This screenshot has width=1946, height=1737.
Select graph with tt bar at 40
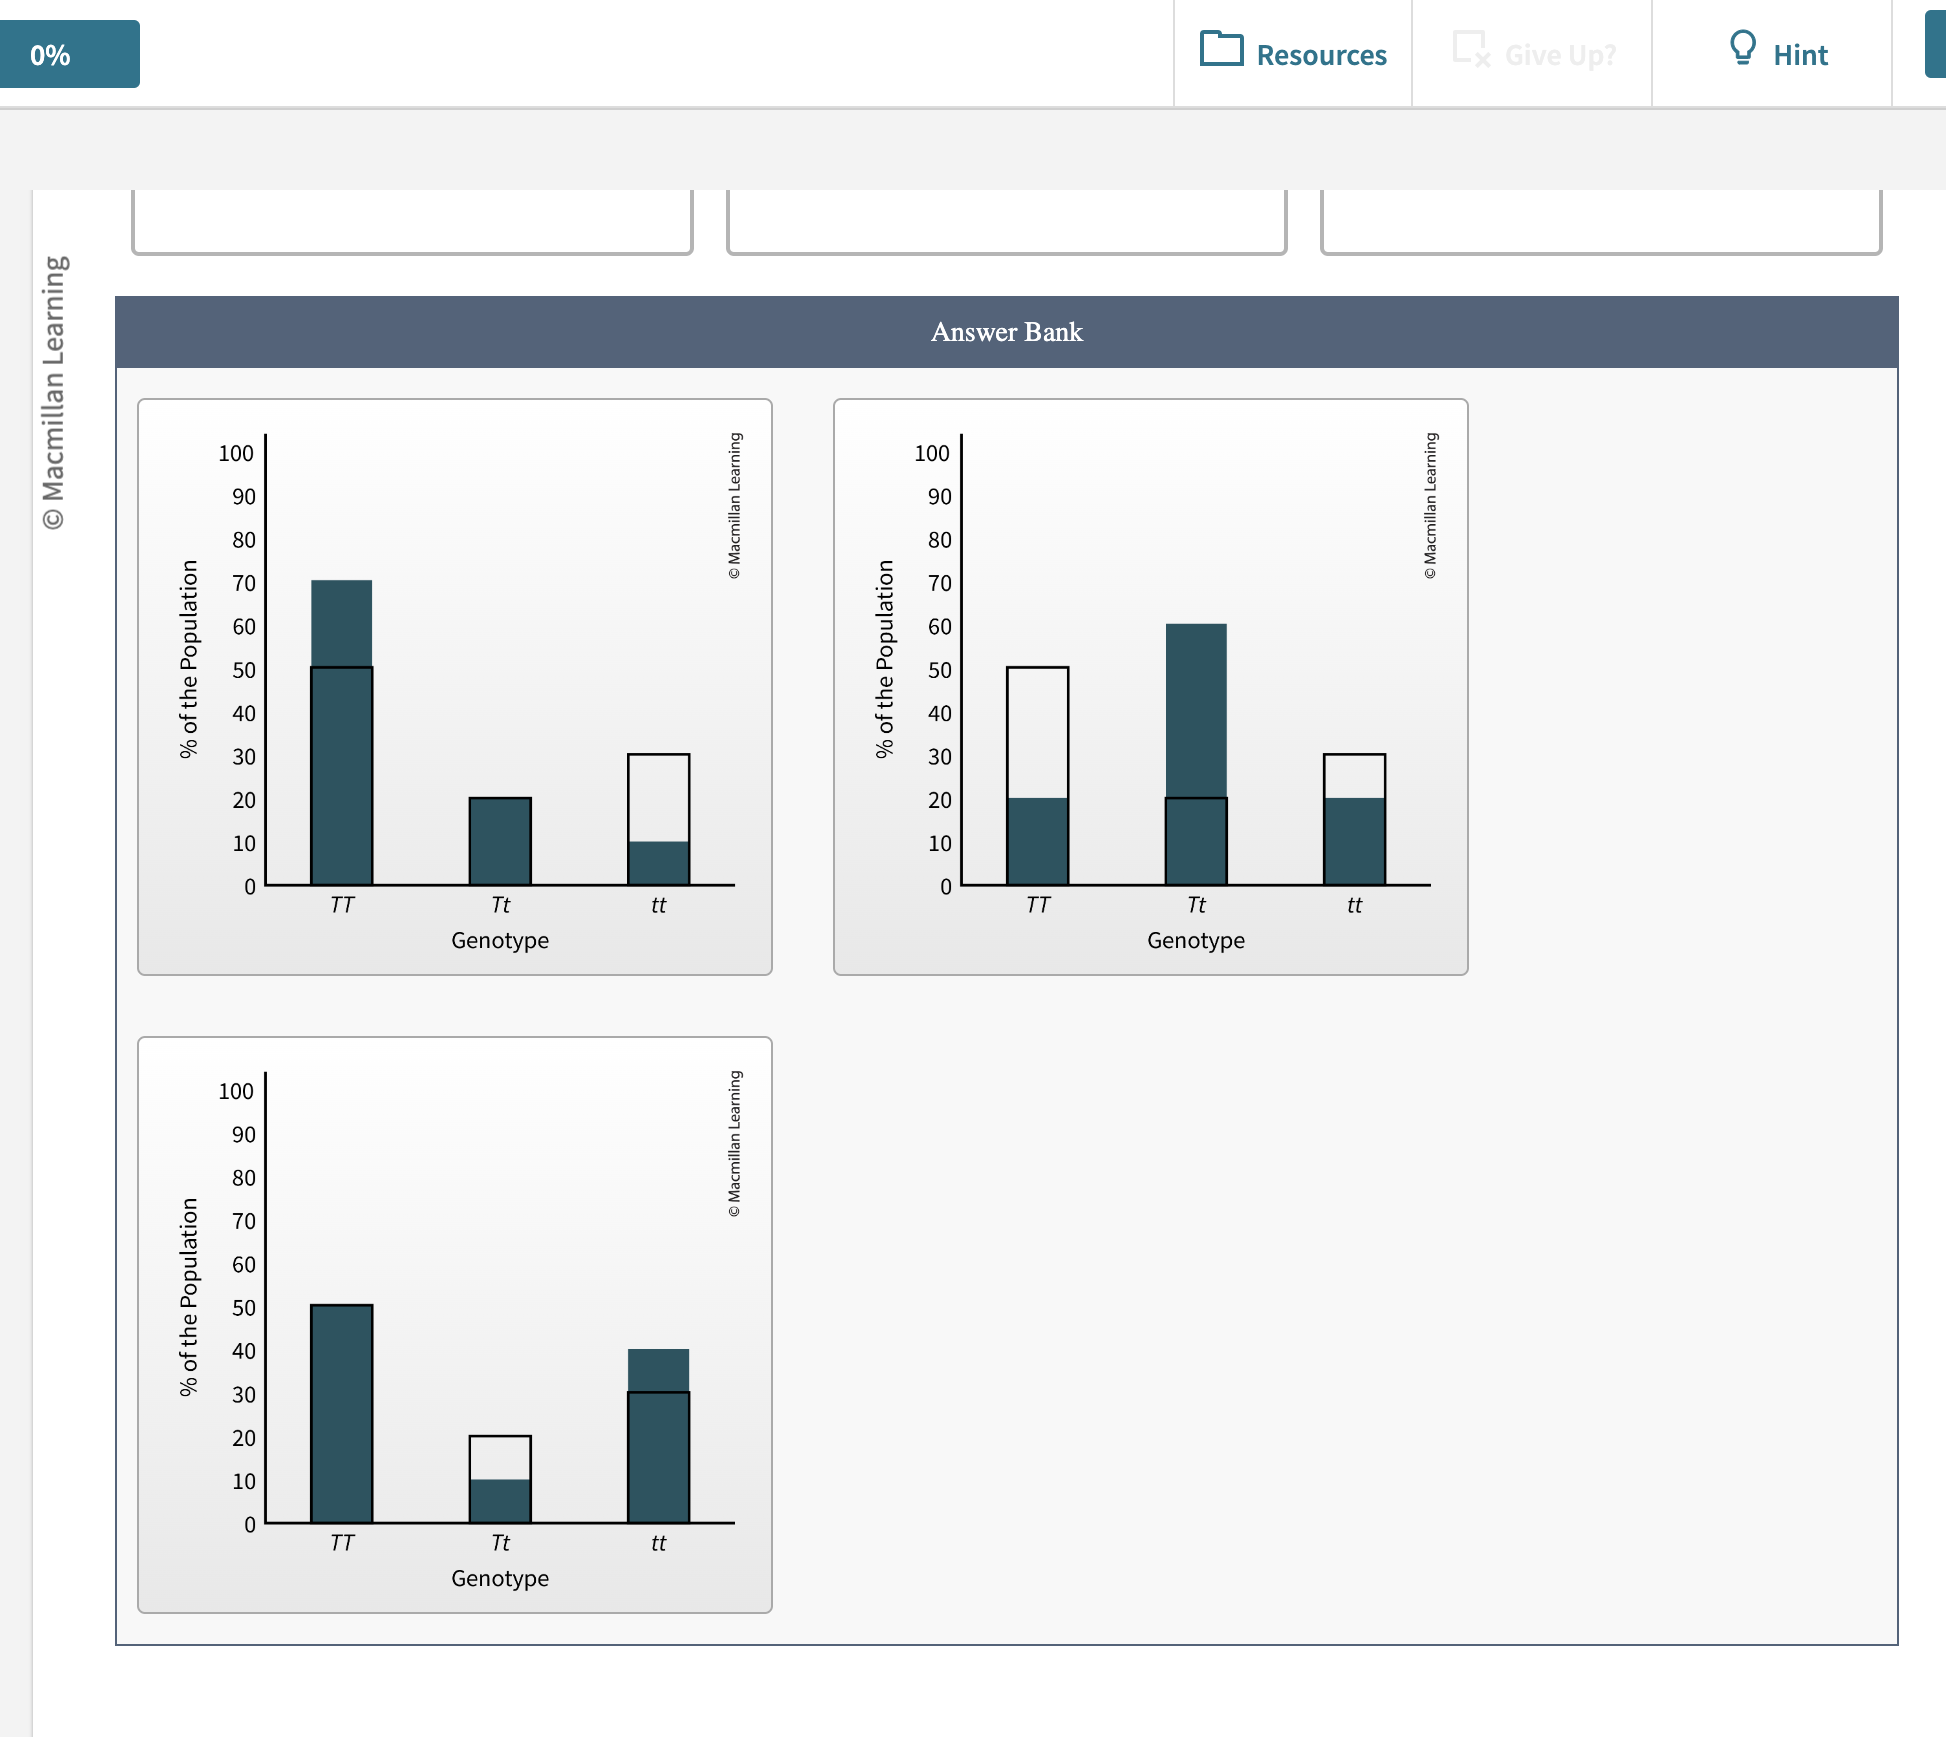454,1324
